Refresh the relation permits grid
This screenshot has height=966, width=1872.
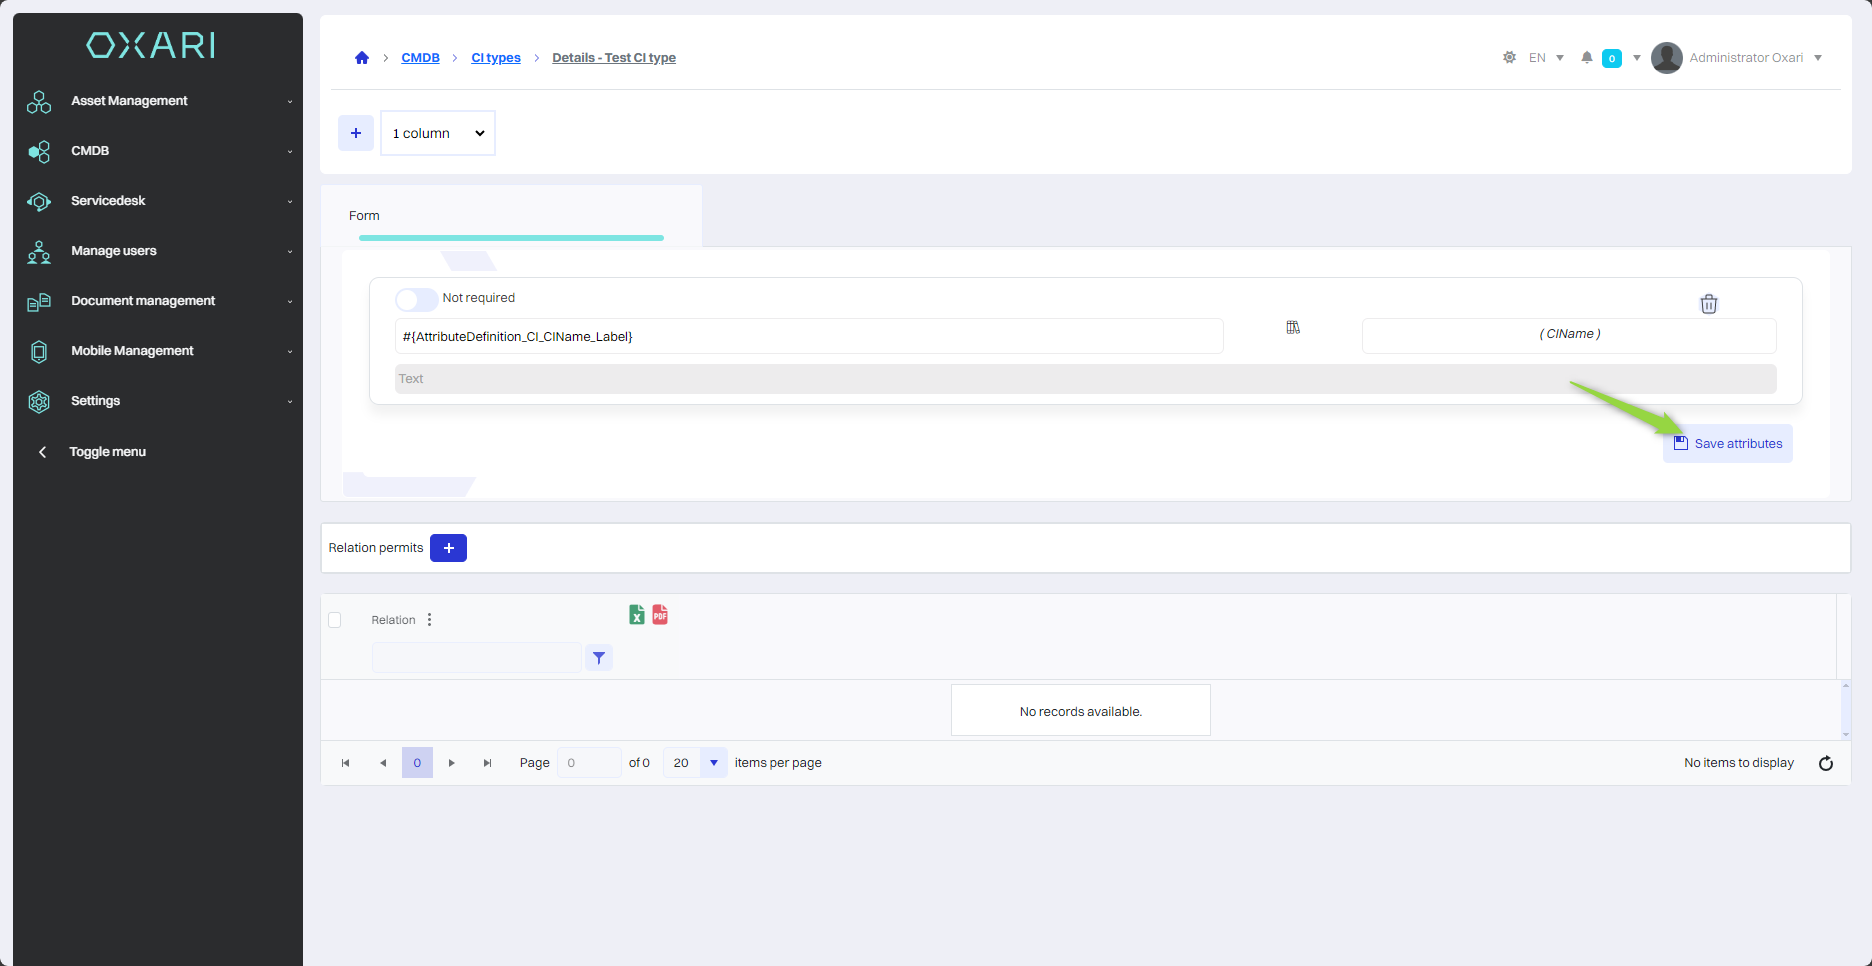click(1825, 763)
